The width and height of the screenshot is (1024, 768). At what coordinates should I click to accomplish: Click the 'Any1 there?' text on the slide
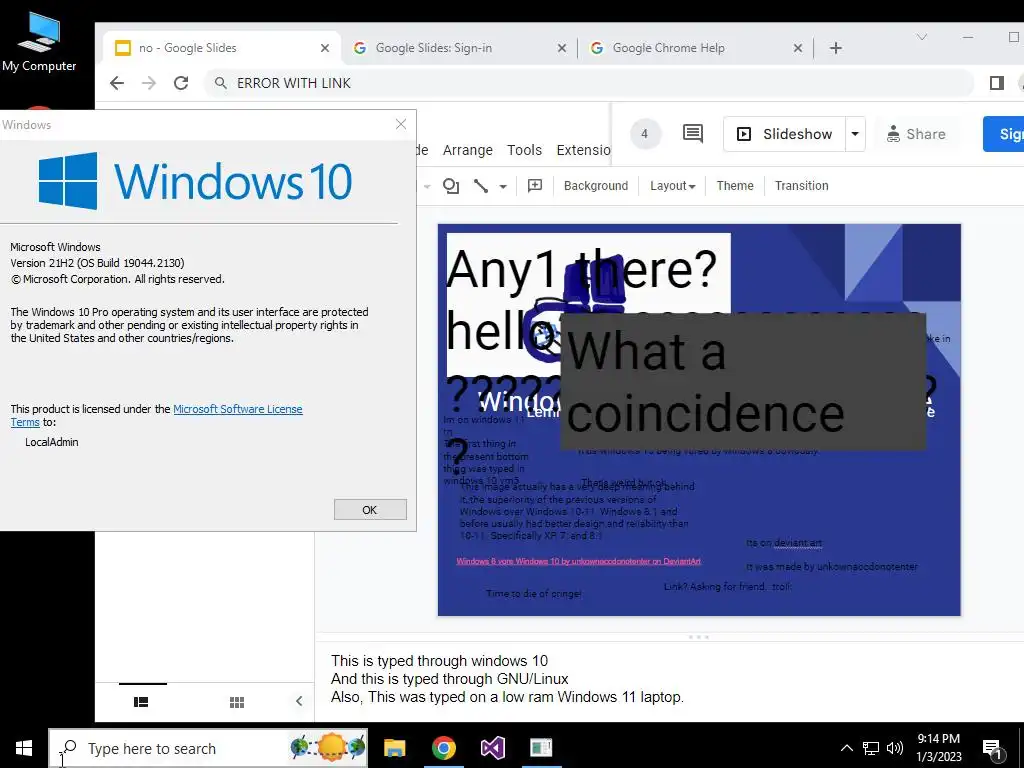coord(581,269)
